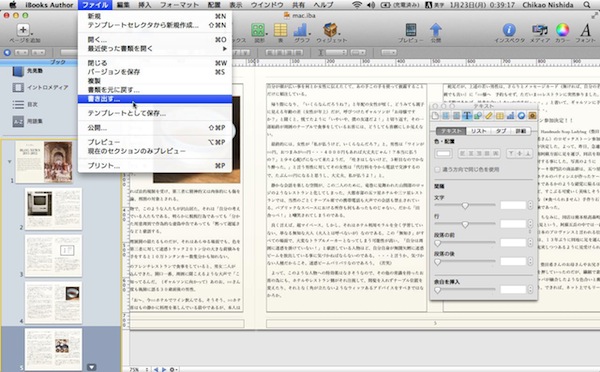The width and height of the screenshot is (600, 372).
Task: Select the Widget inspector icon
Action: click(x=532, y=116)
